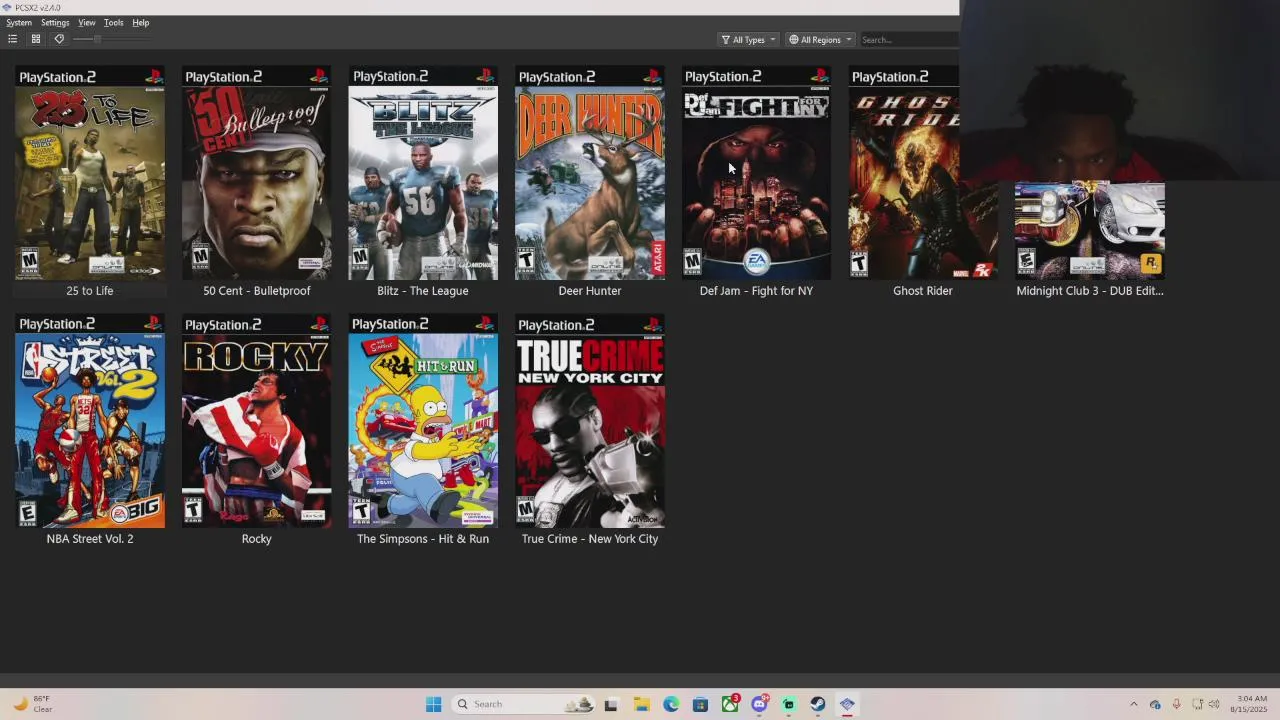The height and width of the screenshot is (720, 1280).
Task: Click the 'Rocky' title text
Action: click(x=256, y=539)
